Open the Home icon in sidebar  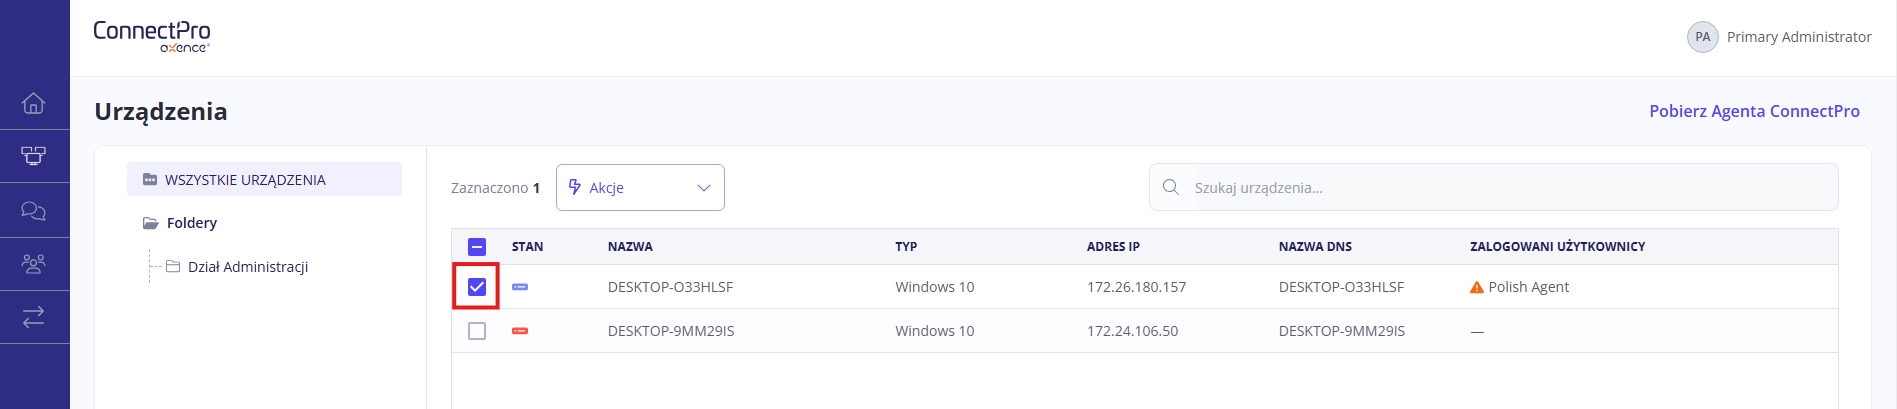point(34,103)
